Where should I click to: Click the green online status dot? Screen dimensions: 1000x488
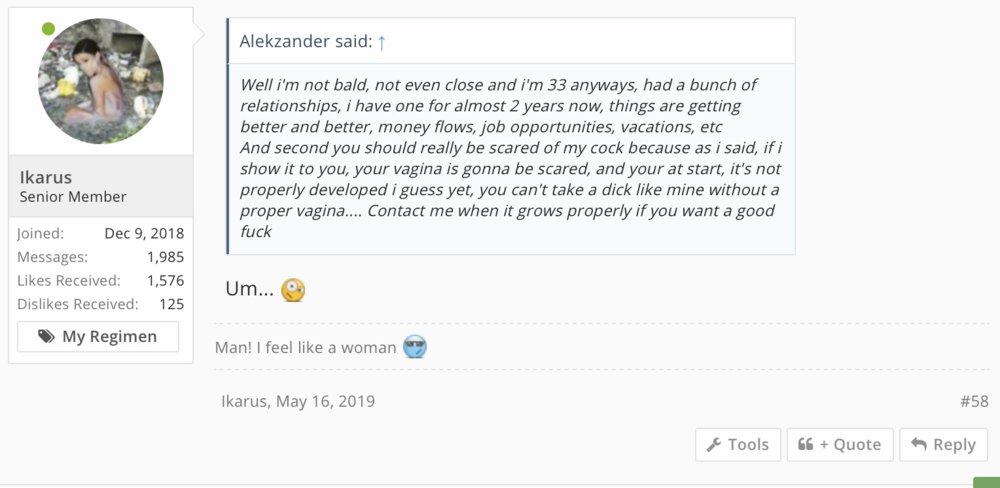(48, 29)
